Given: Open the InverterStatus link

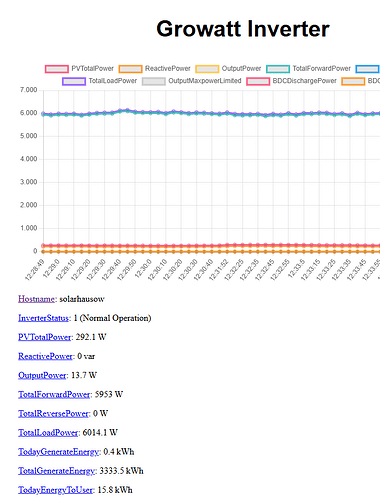Looking at the screenshot, I should point(43,318).
